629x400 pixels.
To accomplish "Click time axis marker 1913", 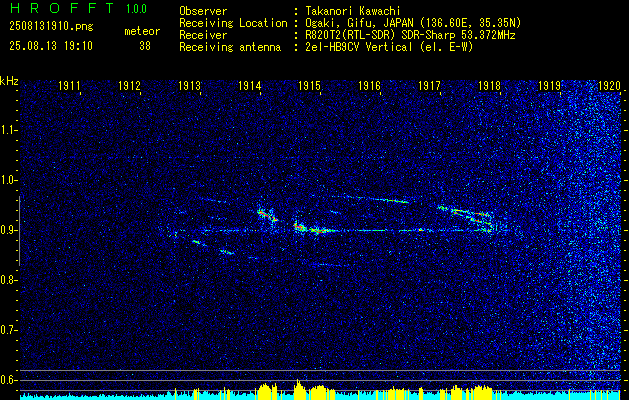I will [x=189, y=85].
